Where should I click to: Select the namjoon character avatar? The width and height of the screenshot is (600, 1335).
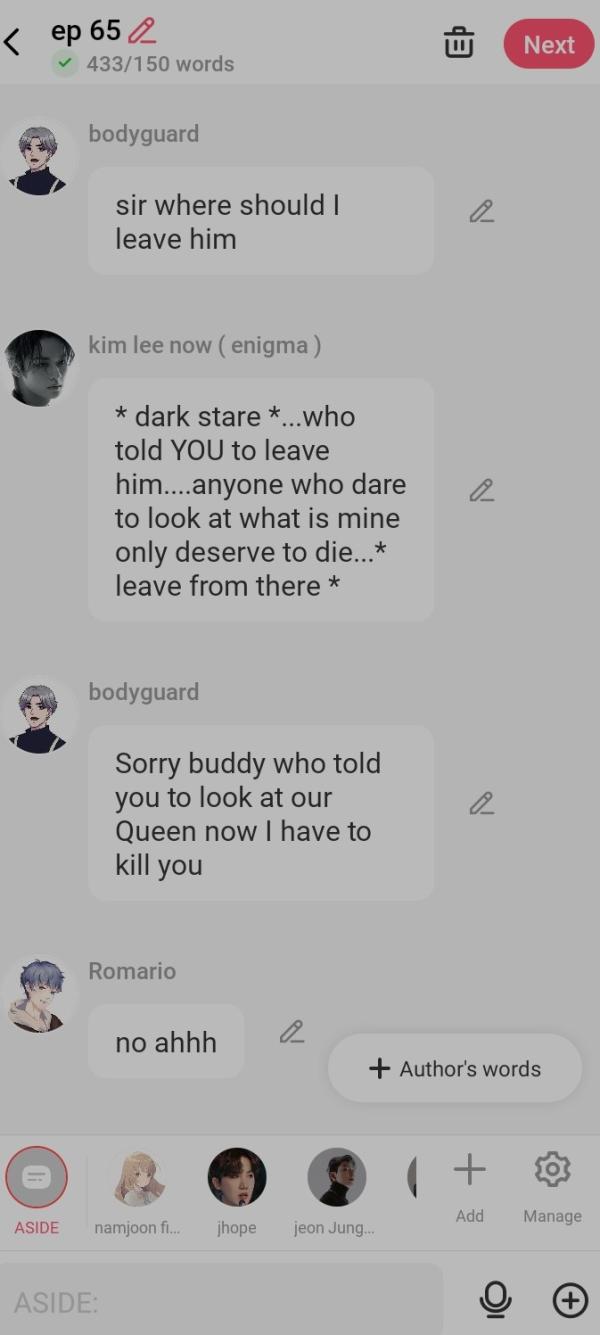click(137, 1190)
